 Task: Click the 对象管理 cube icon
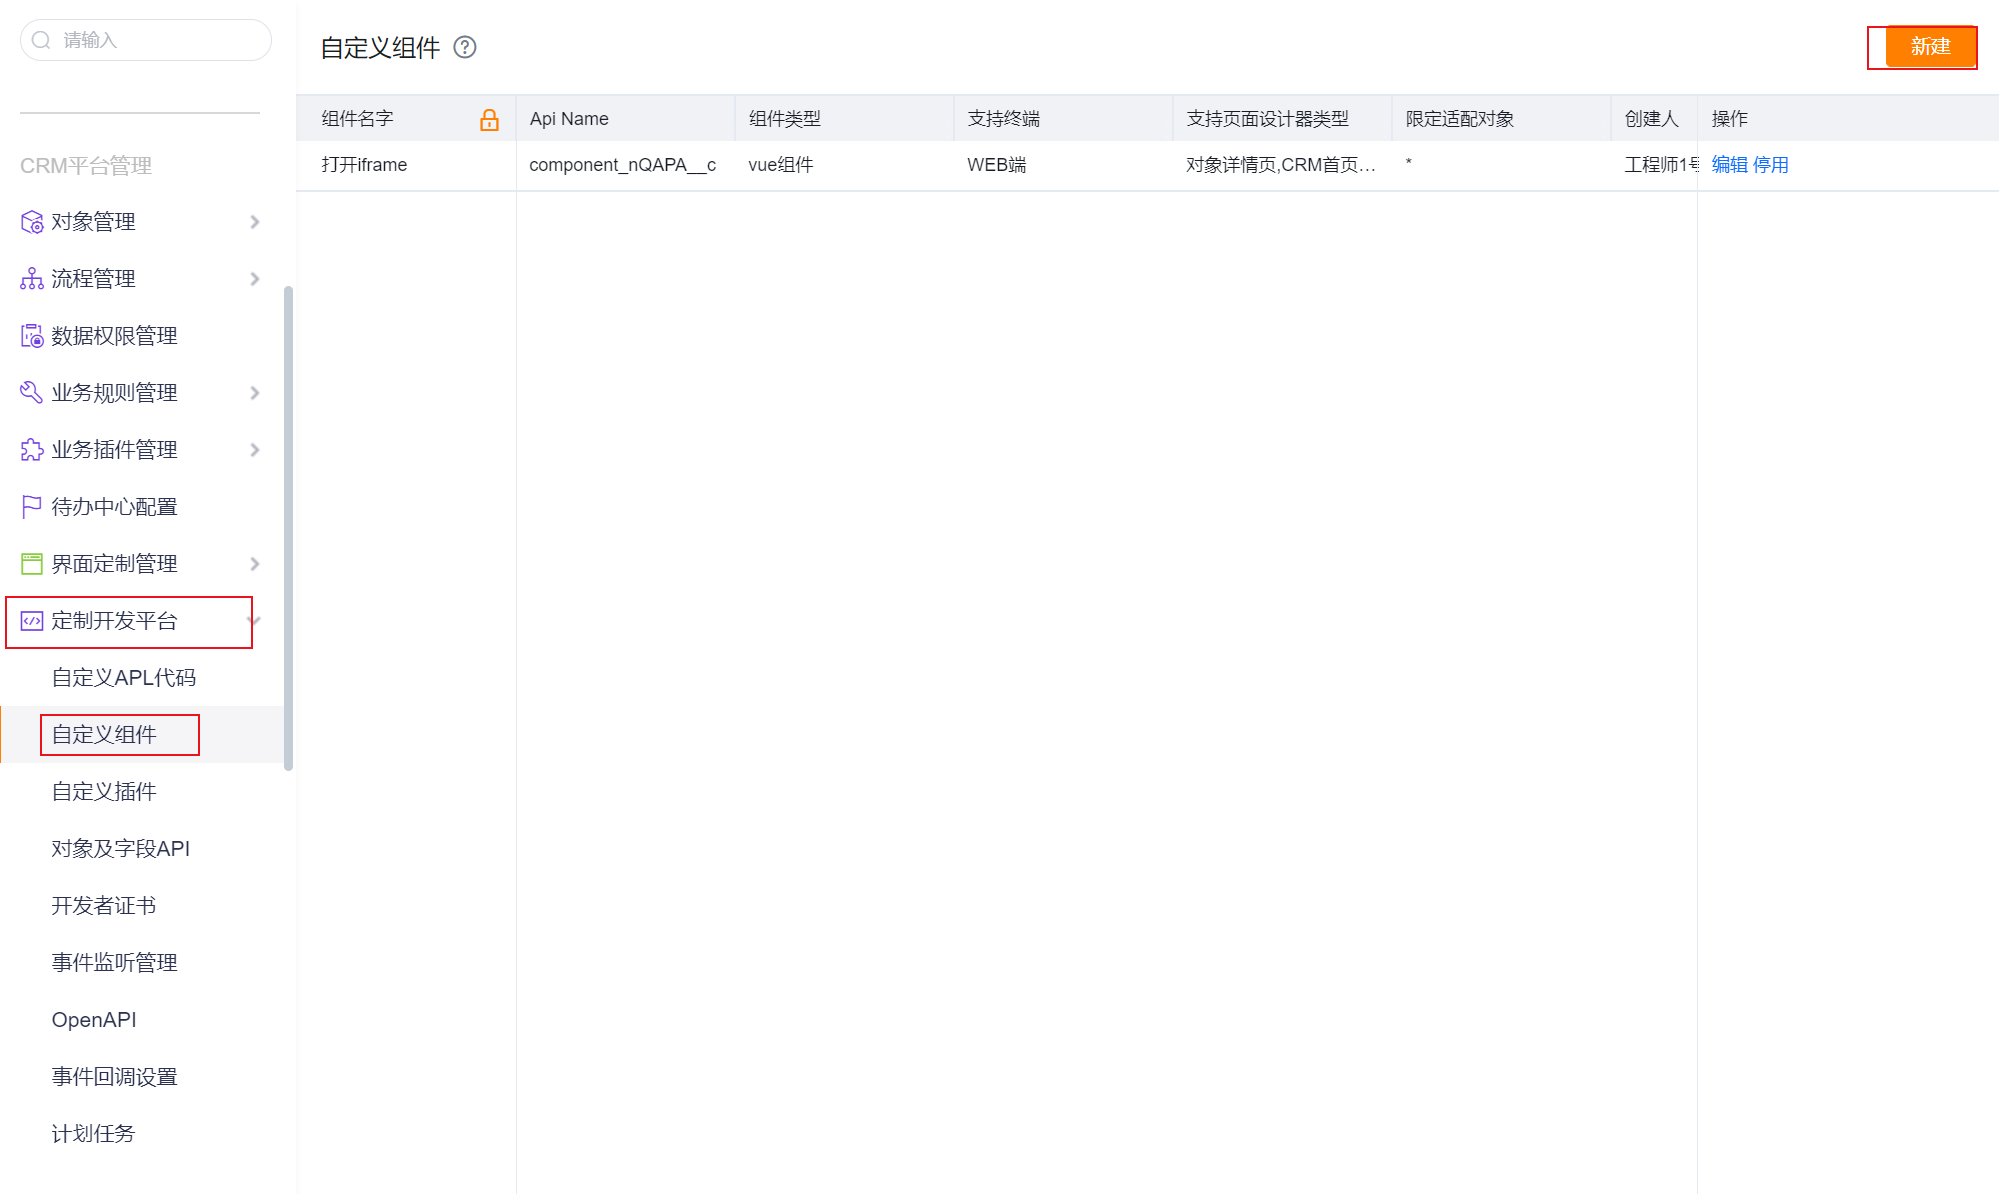point(32,222)
